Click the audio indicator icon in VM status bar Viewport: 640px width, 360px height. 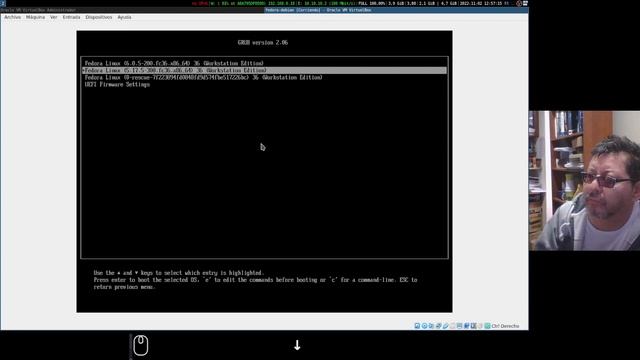431,326
